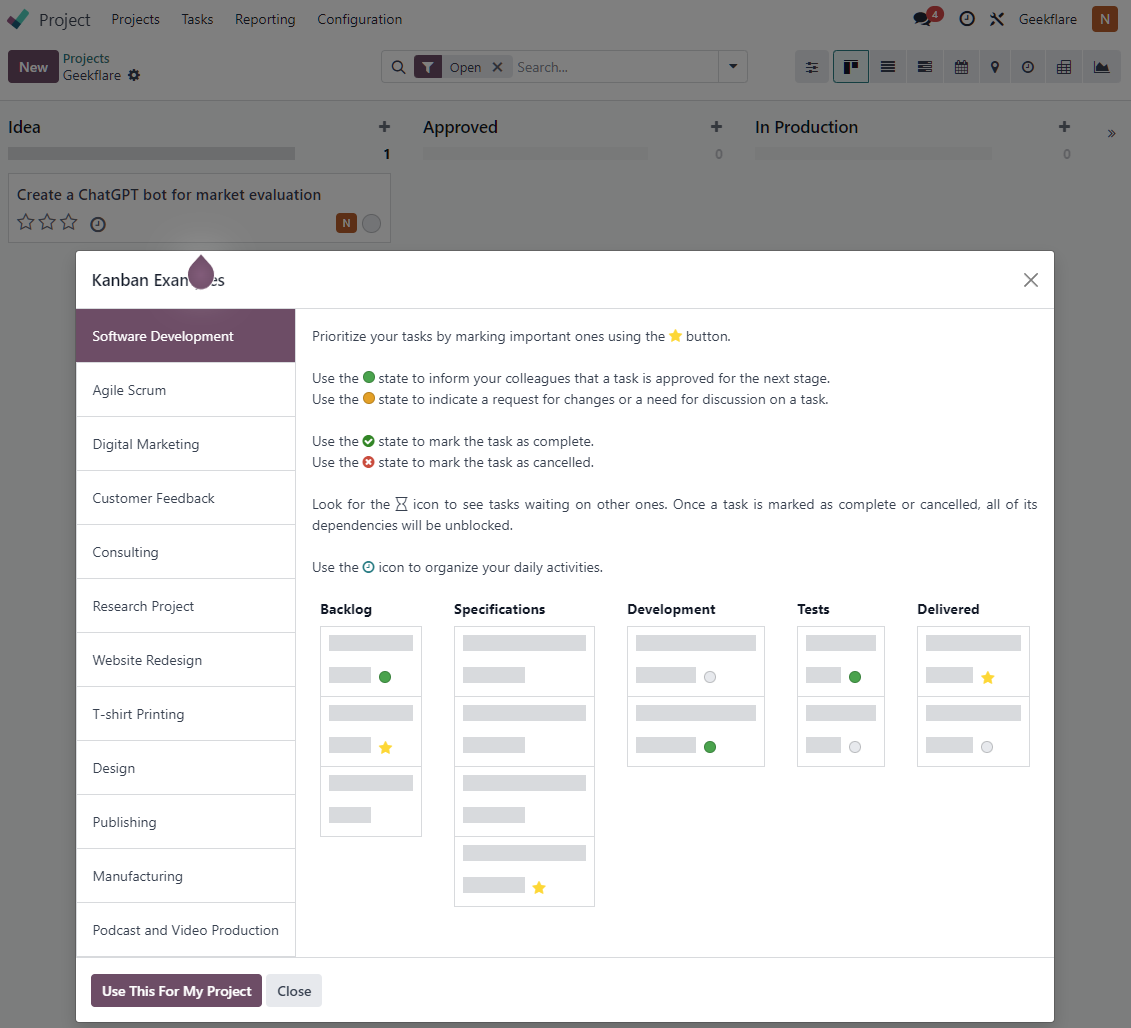Switch to Pivot table view
The width and height of the screenshot is (1131, 1028).
pyautogui.click(x=1064, y=67)
